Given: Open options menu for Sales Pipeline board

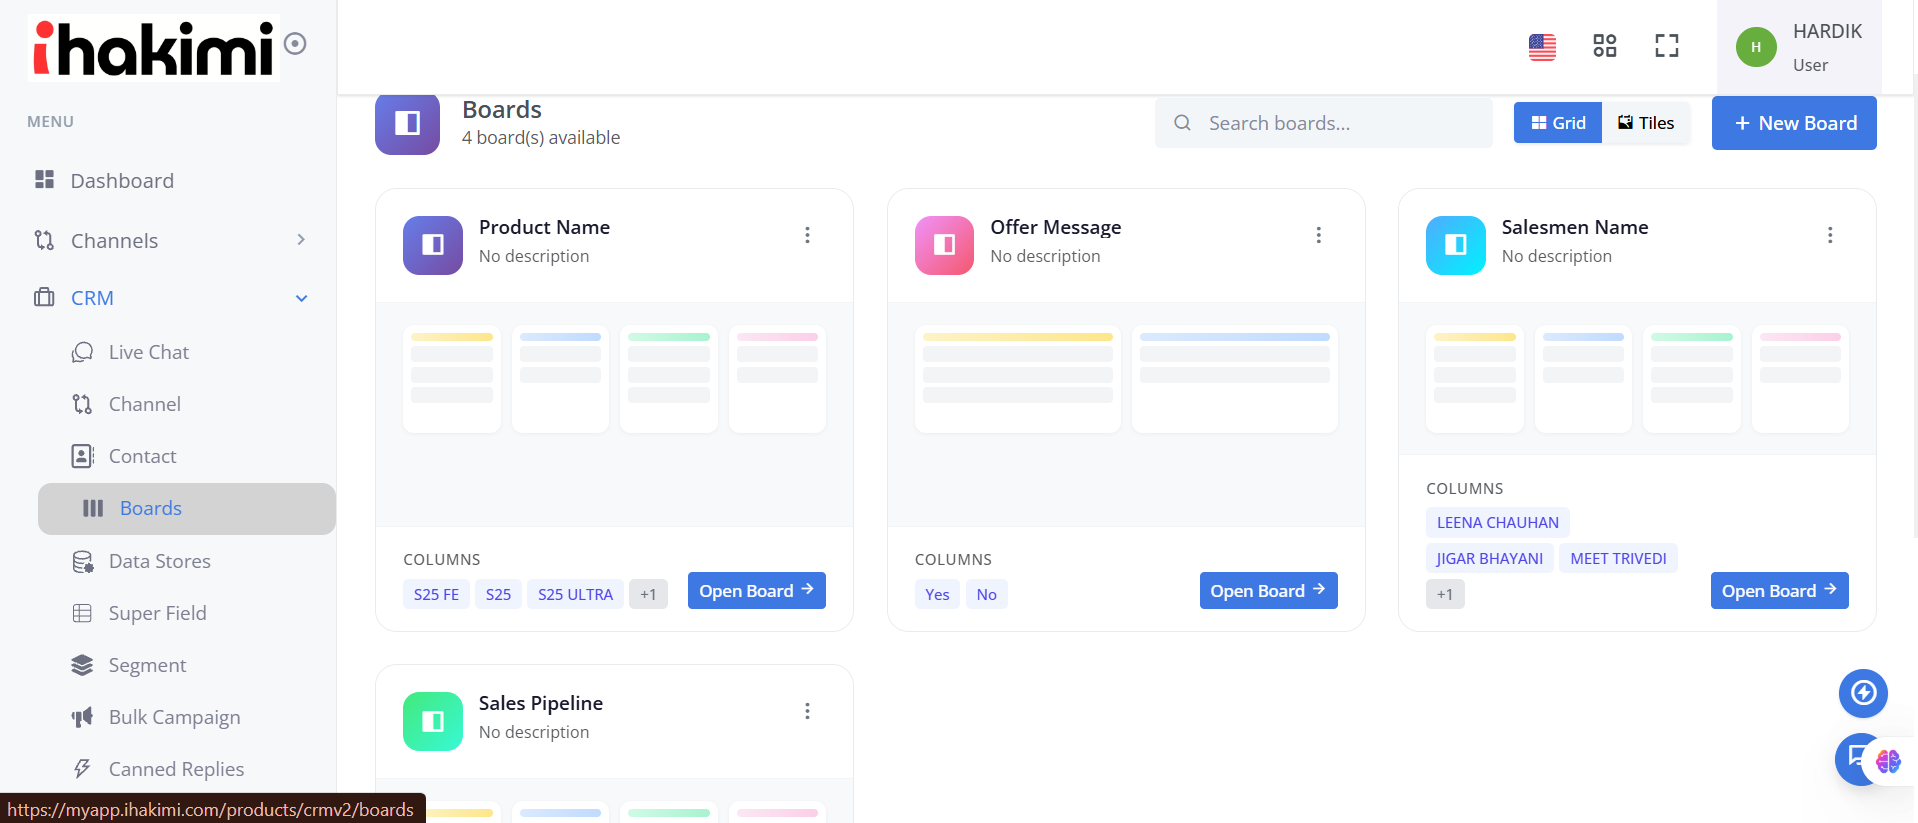Looking at the screenshot, I should click(807, 711).
